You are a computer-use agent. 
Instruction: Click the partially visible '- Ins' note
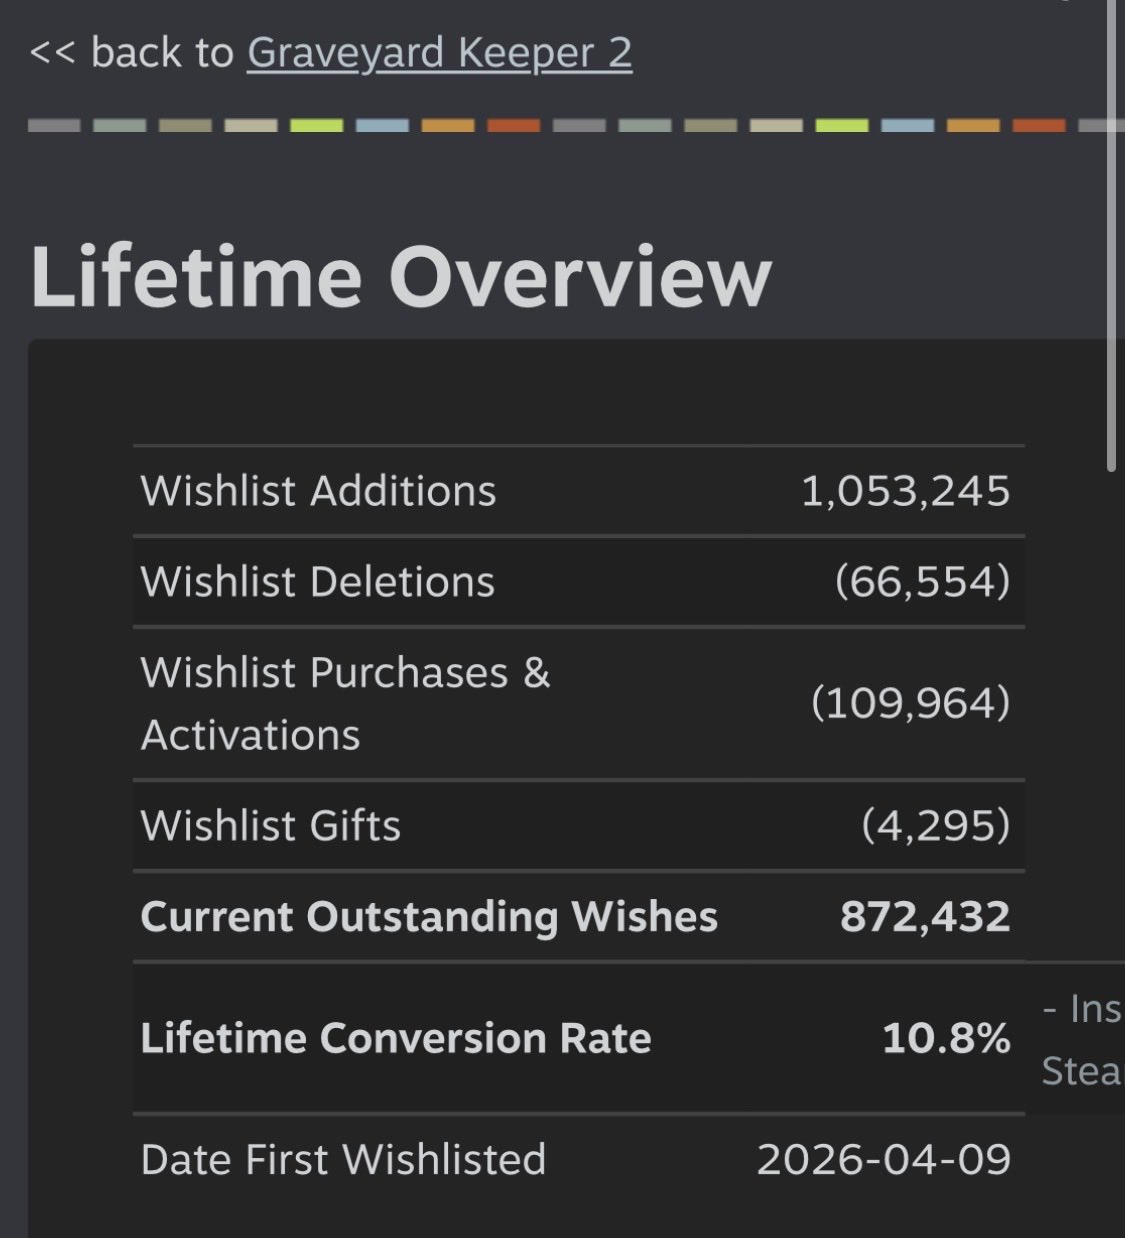(x=1082, y=1009)
